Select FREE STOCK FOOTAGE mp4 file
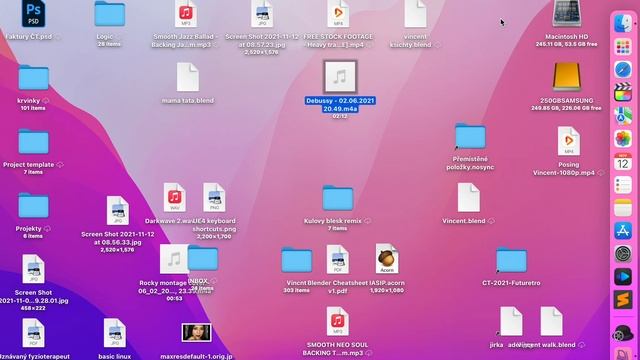 [x=338, y=13]
